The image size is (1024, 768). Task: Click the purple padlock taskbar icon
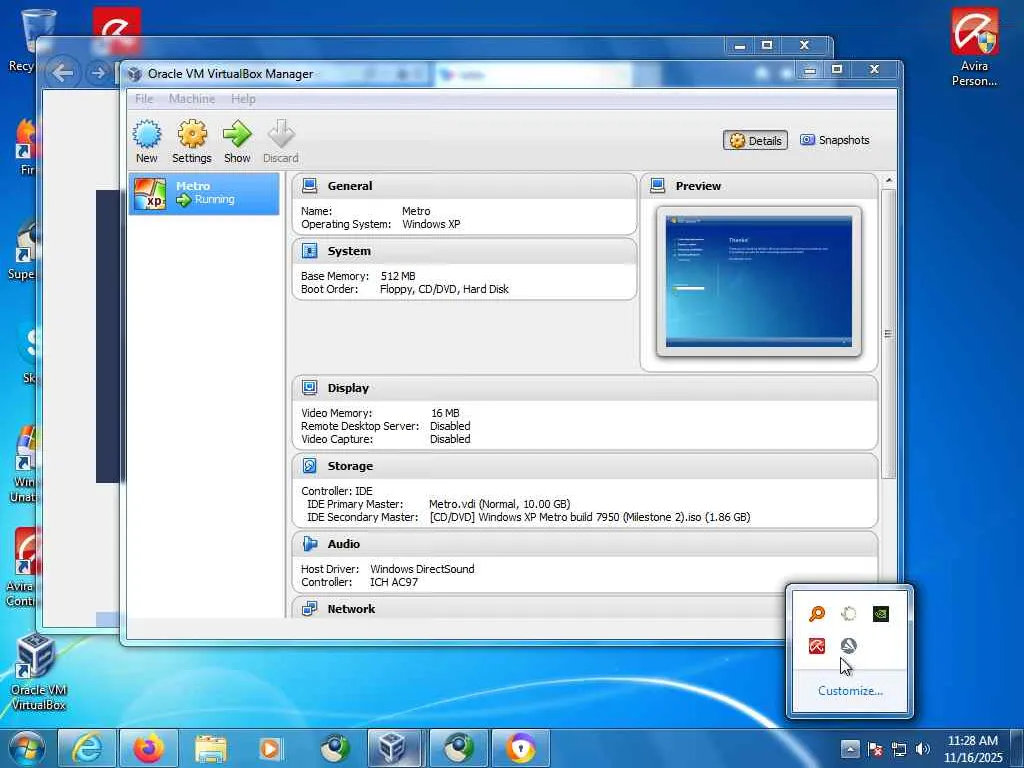point(520,748)
